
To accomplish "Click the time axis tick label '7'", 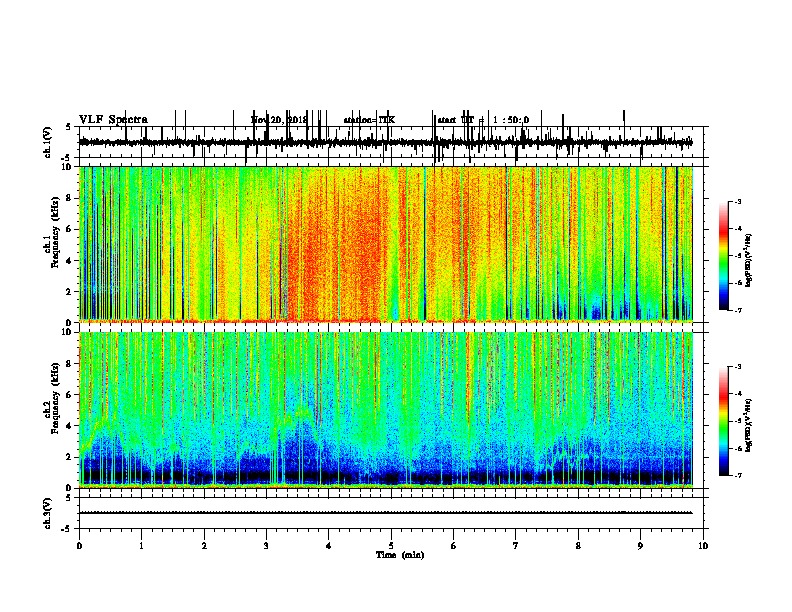I will (x=516, y=546).
